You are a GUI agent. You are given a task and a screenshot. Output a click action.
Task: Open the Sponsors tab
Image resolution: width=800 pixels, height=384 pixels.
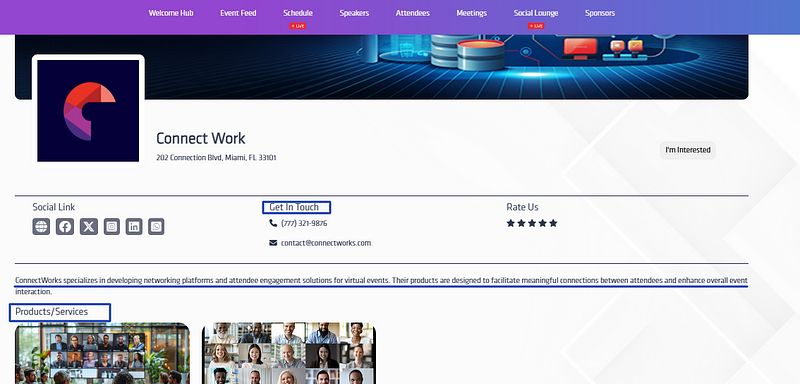point(600,13)
